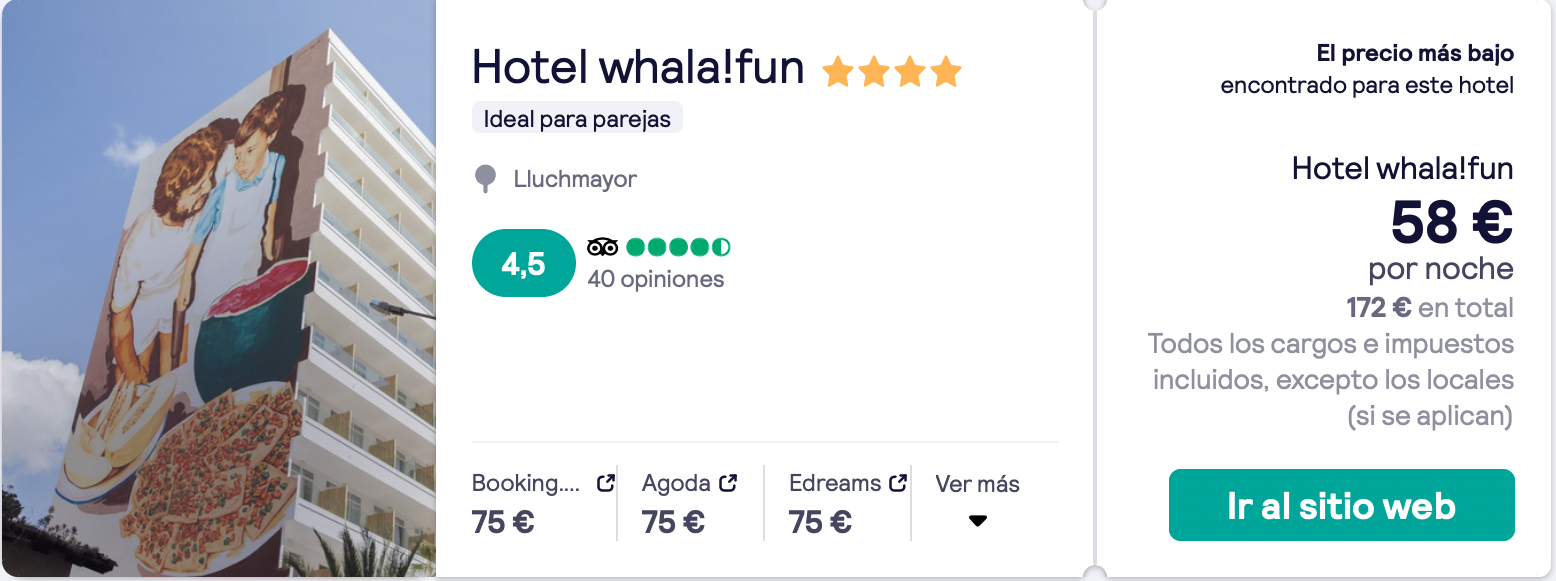Viewport: 1556px width, 581px height.
Task: Open the Hotel whala!fun title
Action: coord(638,68)
